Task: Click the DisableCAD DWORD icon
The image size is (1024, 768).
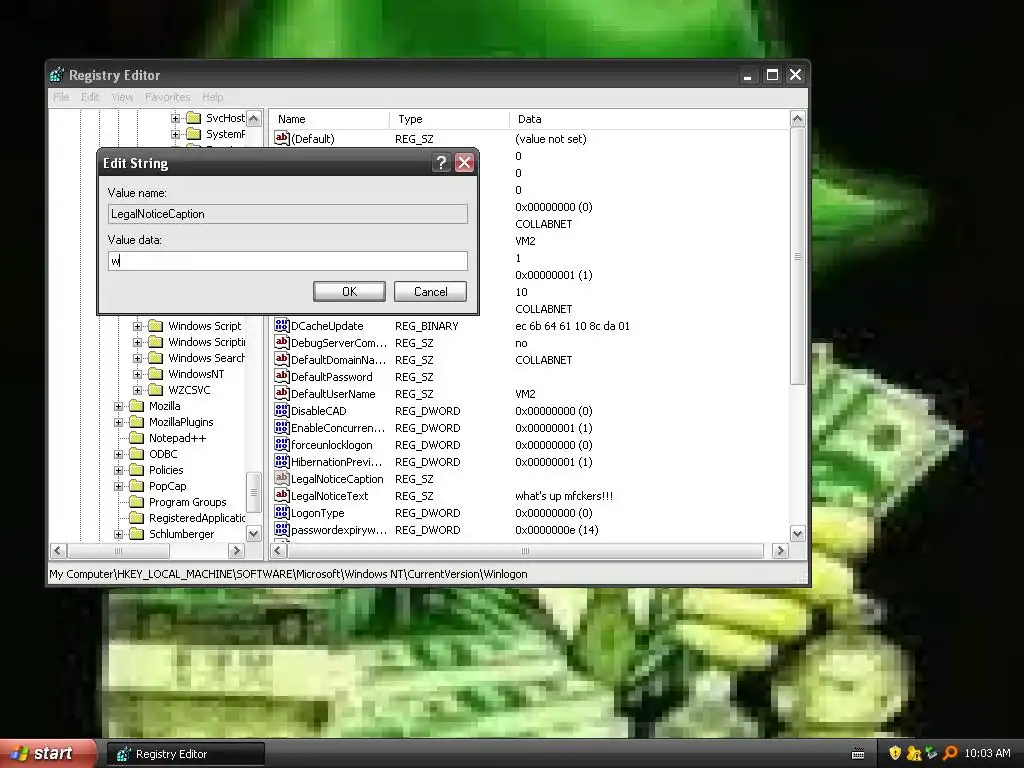Action: (281, 410)
